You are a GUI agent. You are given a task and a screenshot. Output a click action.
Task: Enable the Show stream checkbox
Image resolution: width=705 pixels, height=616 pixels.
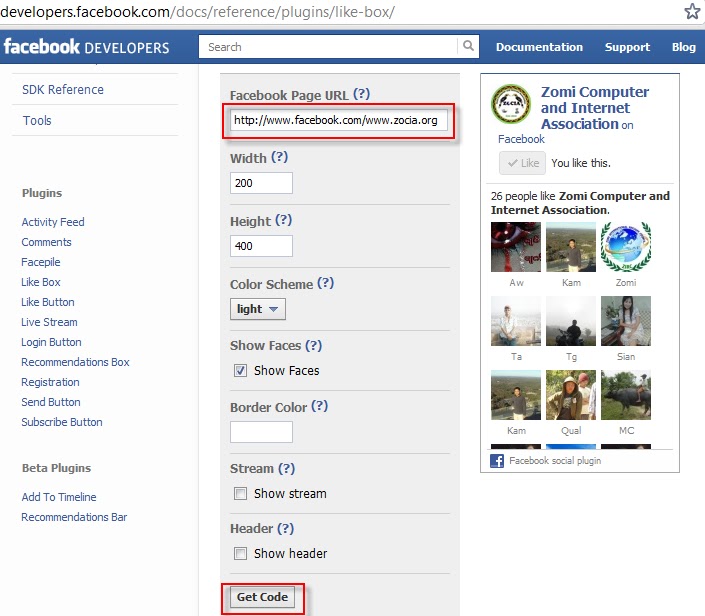241,494
